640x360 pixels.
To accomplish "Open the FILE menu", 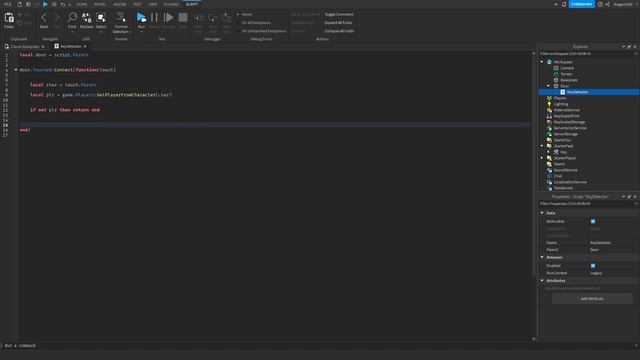I will click(x=8, y=4).
